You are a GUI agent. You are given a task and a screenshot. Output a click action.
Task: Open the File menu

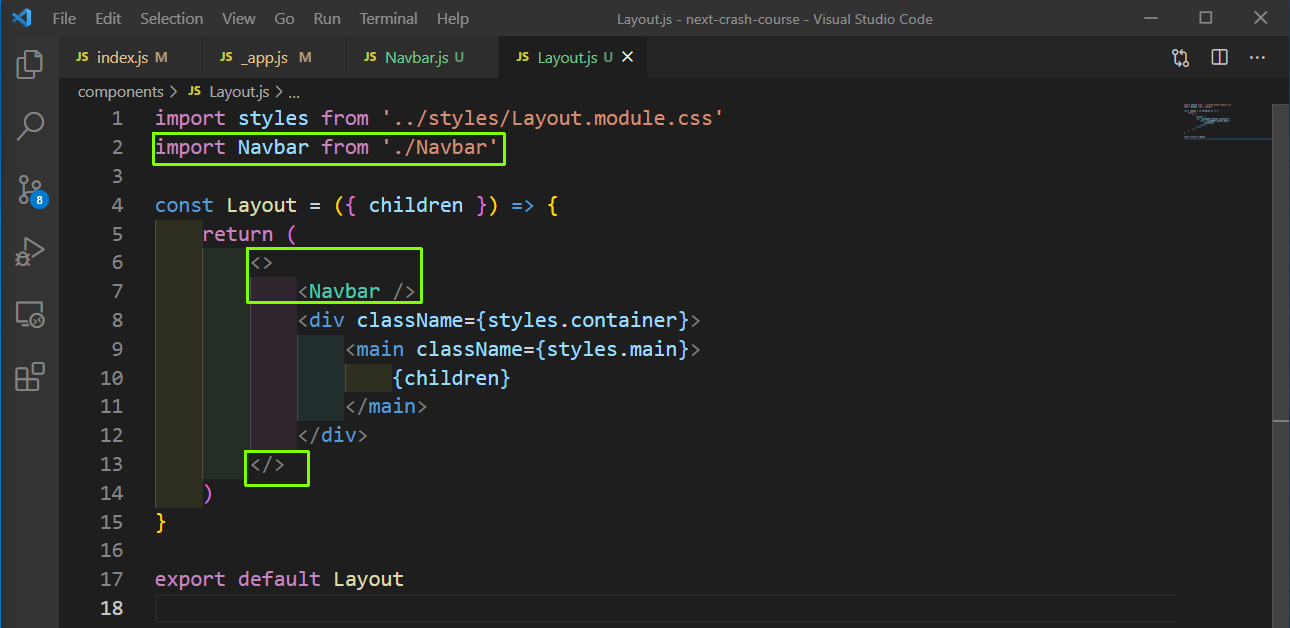63,19
